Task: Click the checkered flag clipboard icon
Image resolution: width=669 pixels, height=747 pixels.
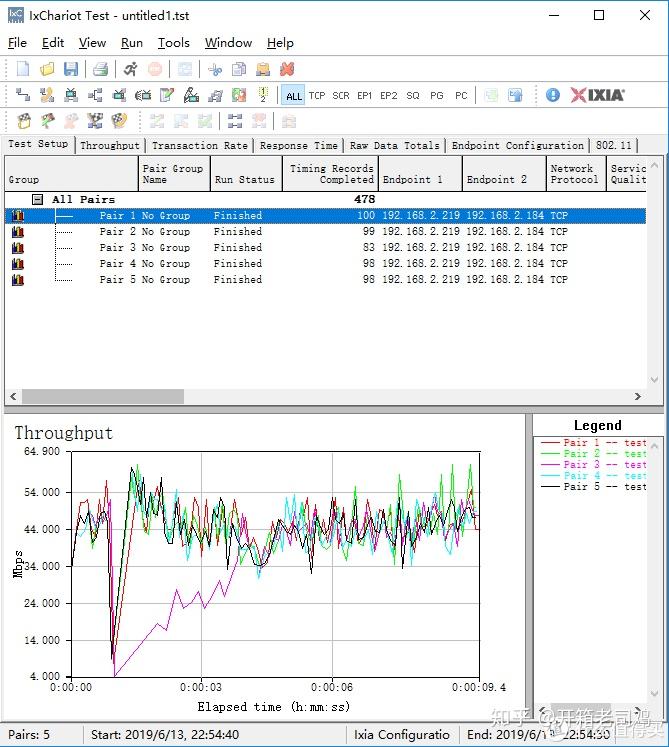Action: (24, 121)
